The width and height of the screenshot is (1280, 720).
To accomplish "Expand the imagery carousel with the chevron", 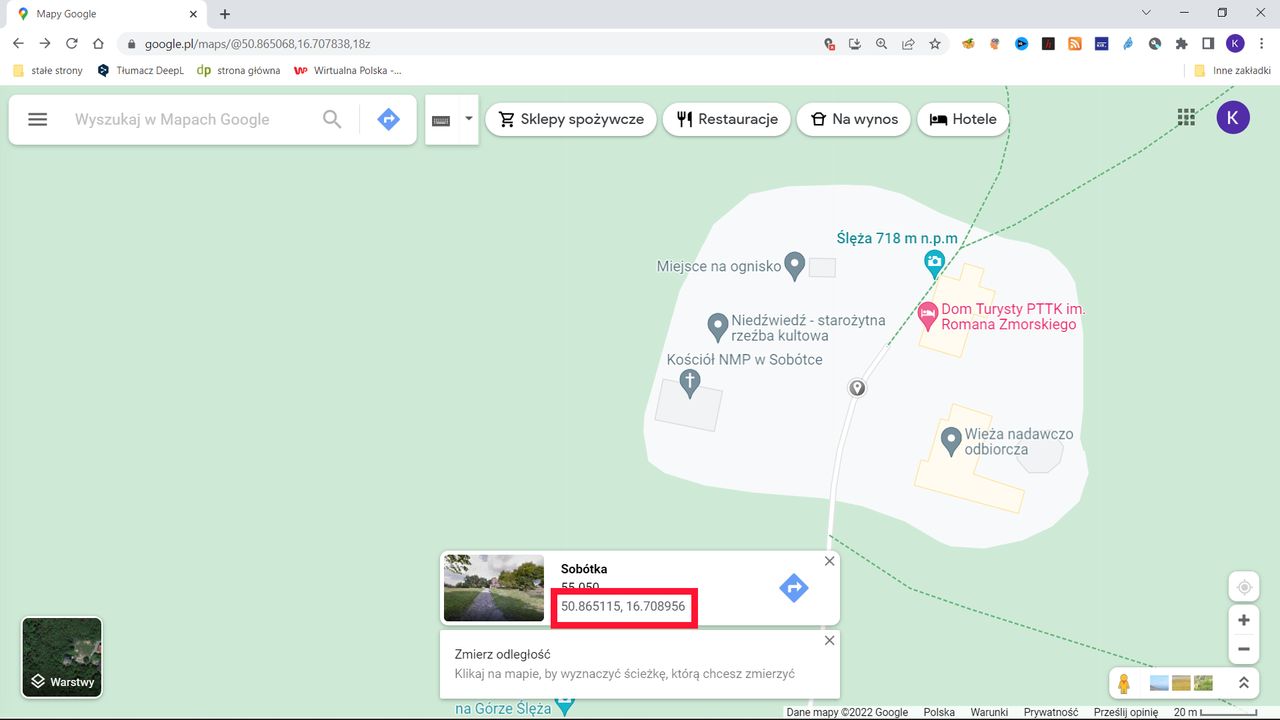I will tap(1244, 682).
